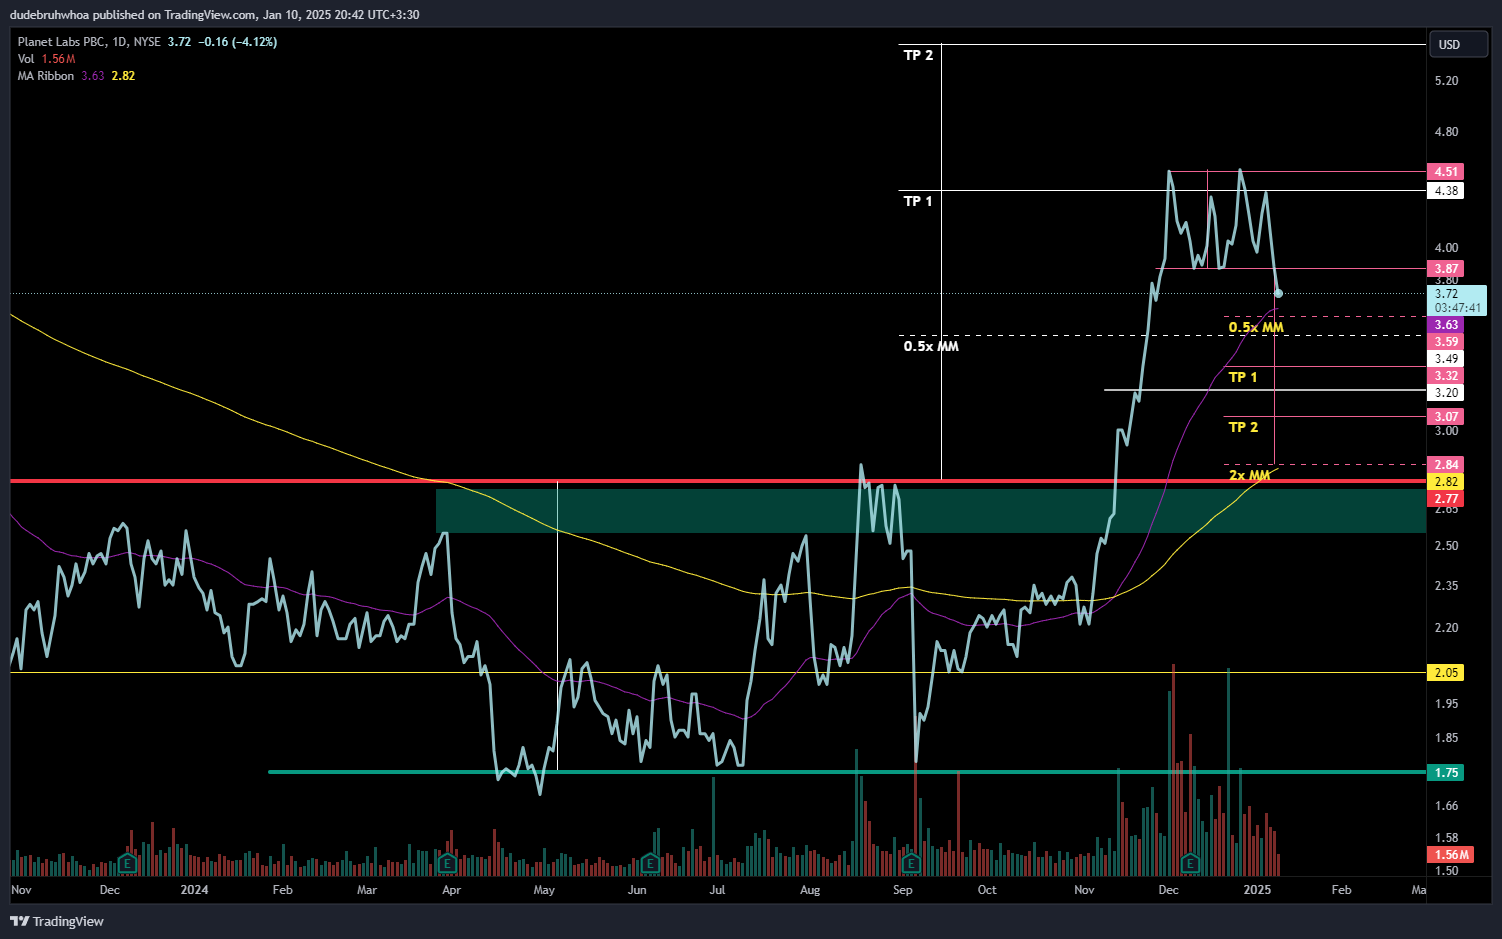Click the 3.59 price axis label
Viewport: 1502px width, 939px height.
tap(1446, 342)
